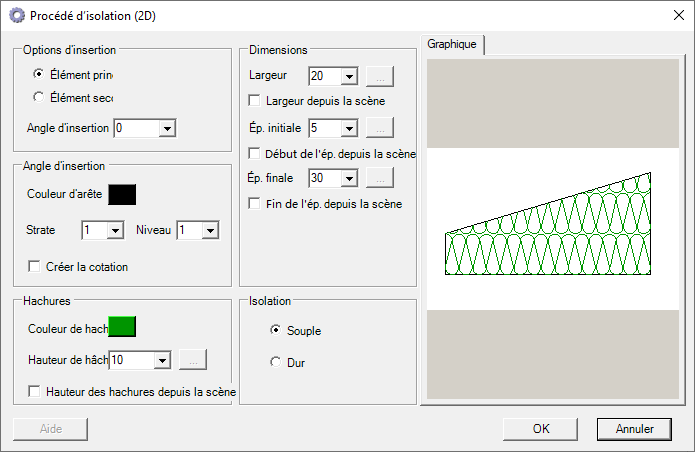The image size is (695, 452).
Task: Expand the Largeur value dropdown
Action: (349, 76)
